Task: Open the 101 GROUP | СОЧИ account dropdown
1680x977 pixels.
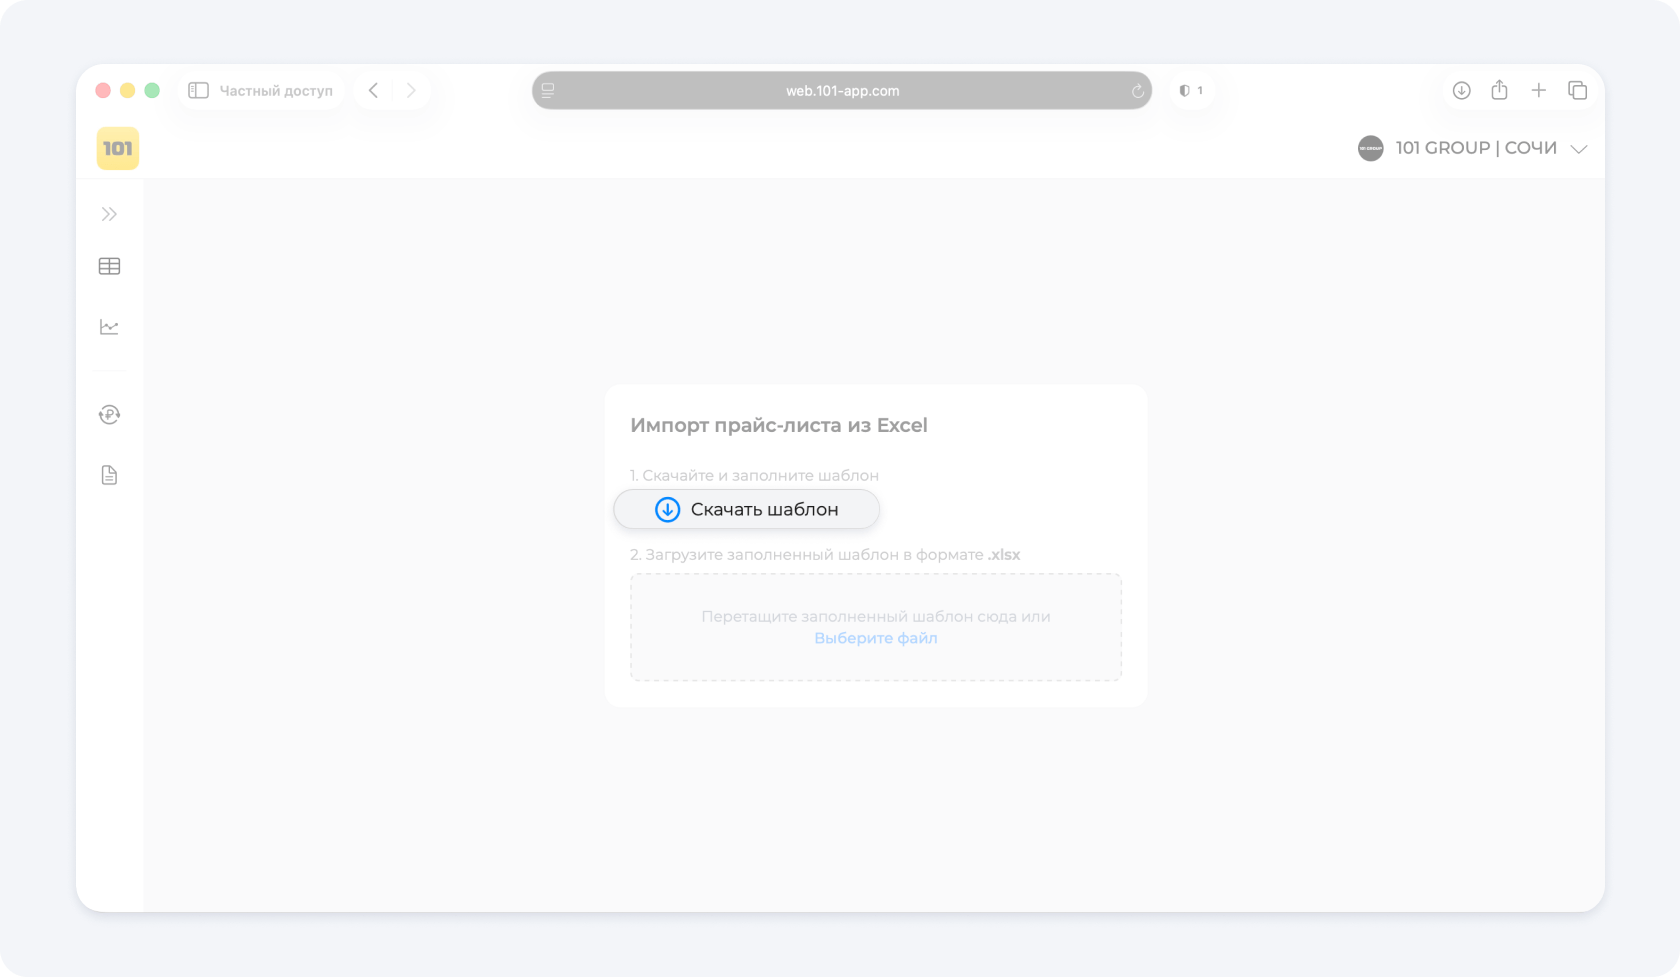Action: (1578, 149)
